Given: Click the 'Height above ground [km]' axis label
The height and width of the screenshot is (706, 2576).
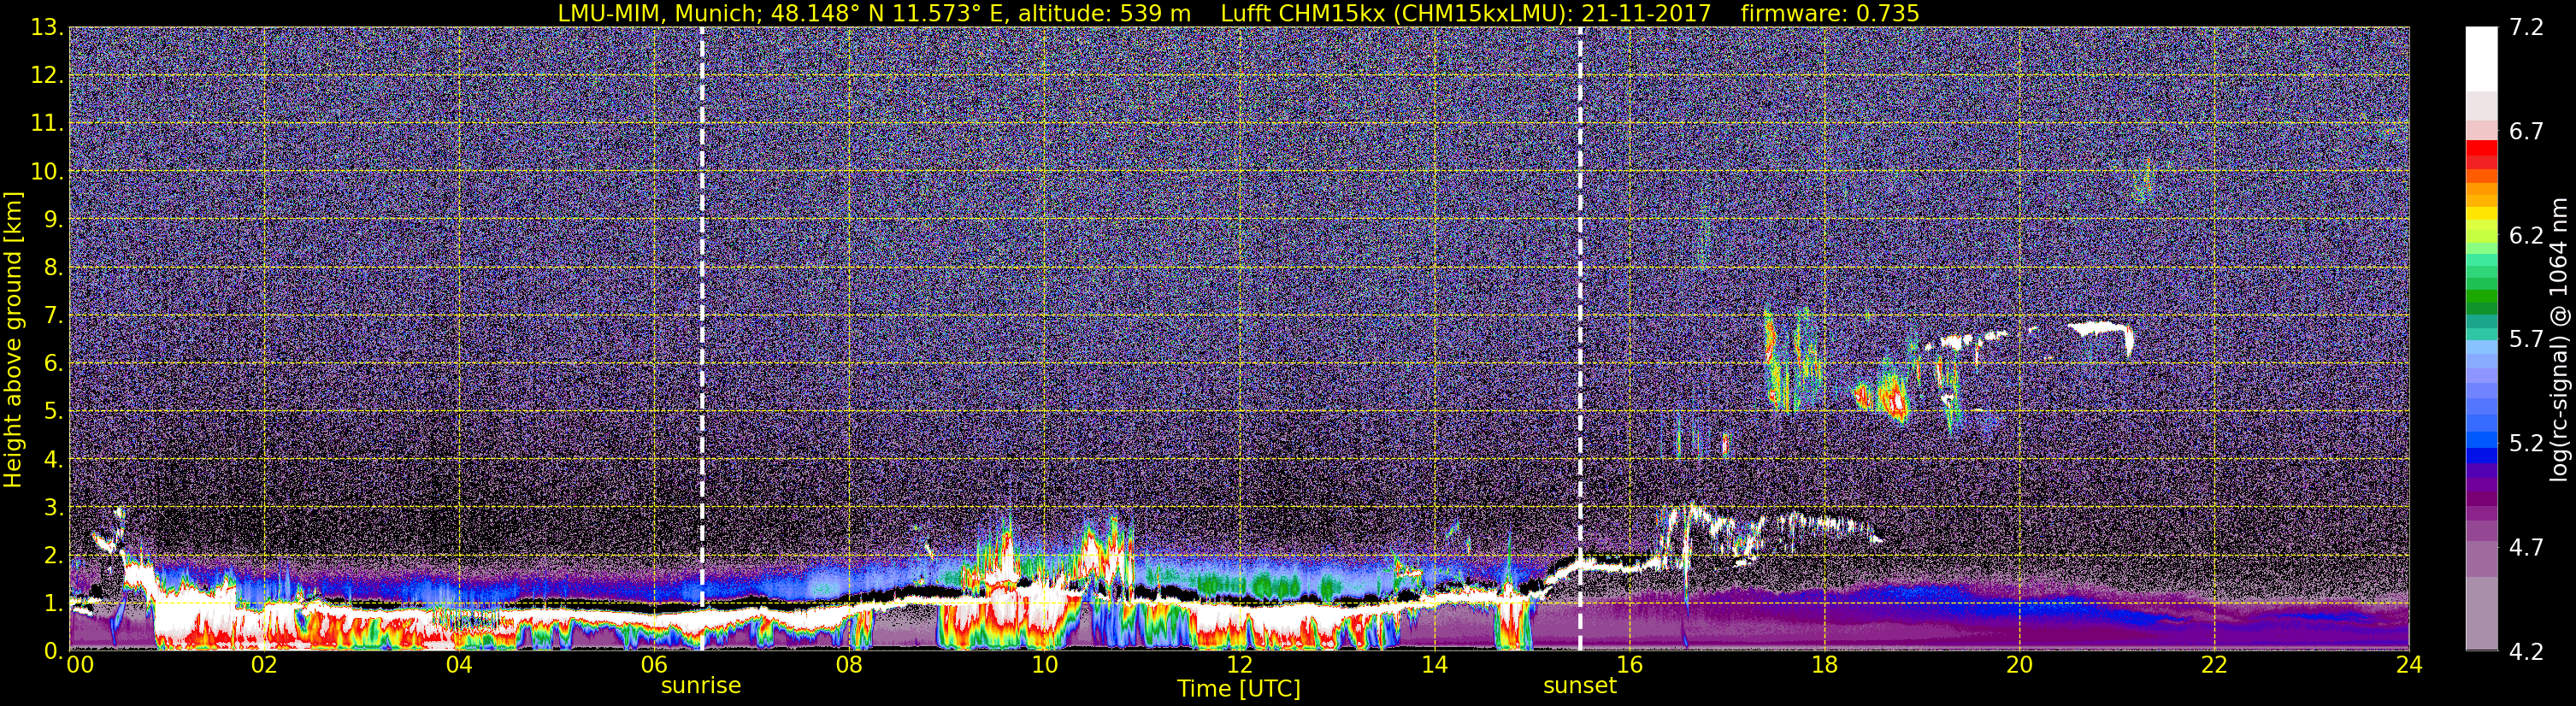Looking at the screenshot, I should [13, 339].
